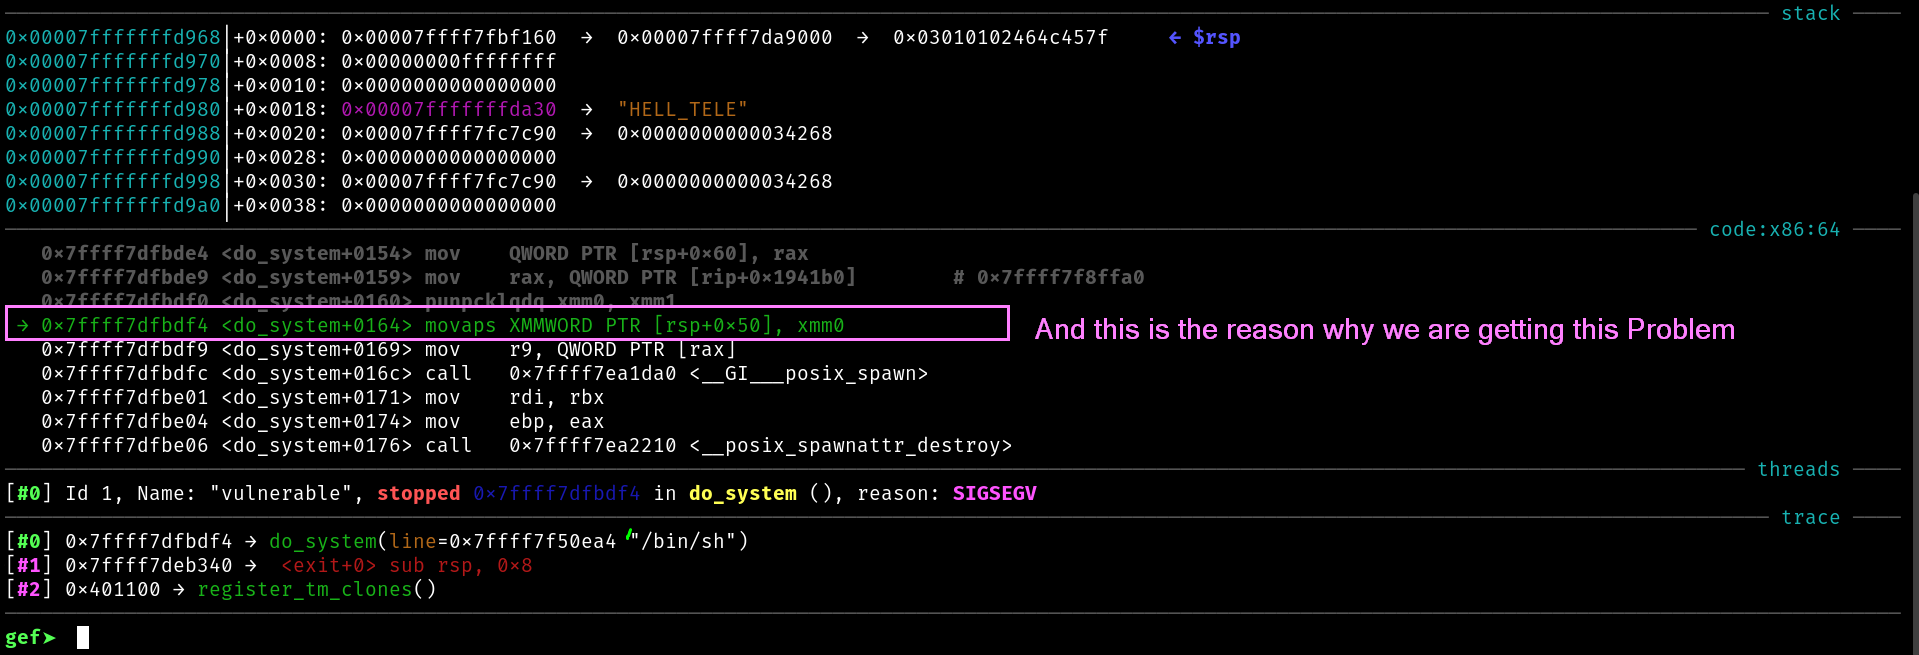The image size is (1919, 655).
Task: Click the "HELL_TELE" string value
Action: (682, 110)
